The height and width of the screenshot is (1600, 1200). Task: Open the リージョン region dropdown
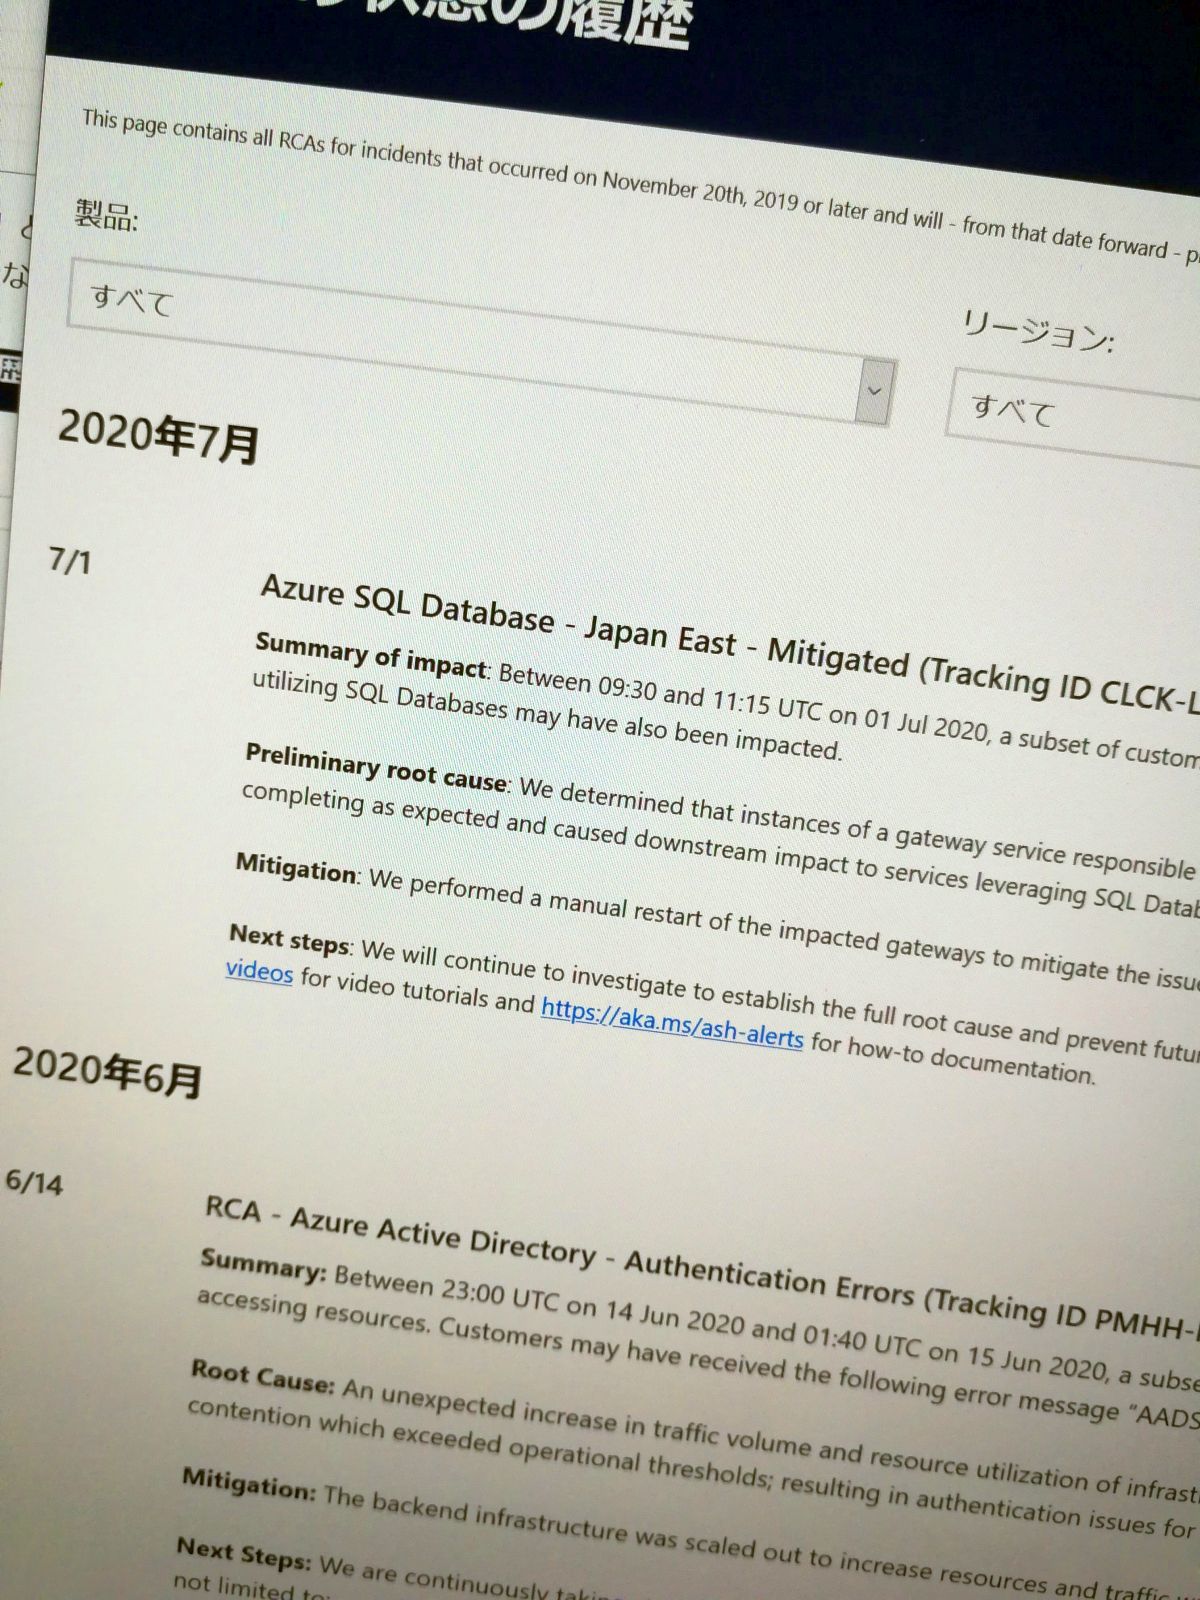1073,418
